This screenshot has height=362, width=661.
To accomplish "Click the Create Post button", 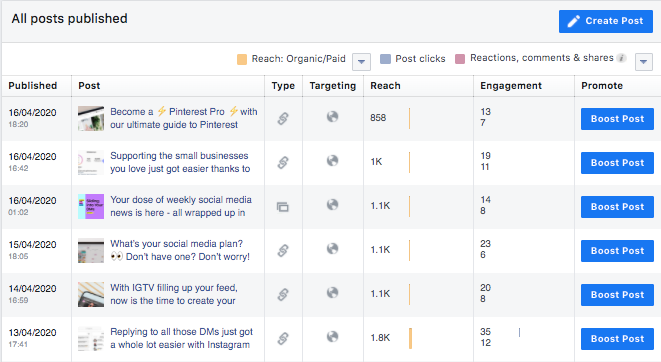I will pyautogui.click(x=606, y=21).
